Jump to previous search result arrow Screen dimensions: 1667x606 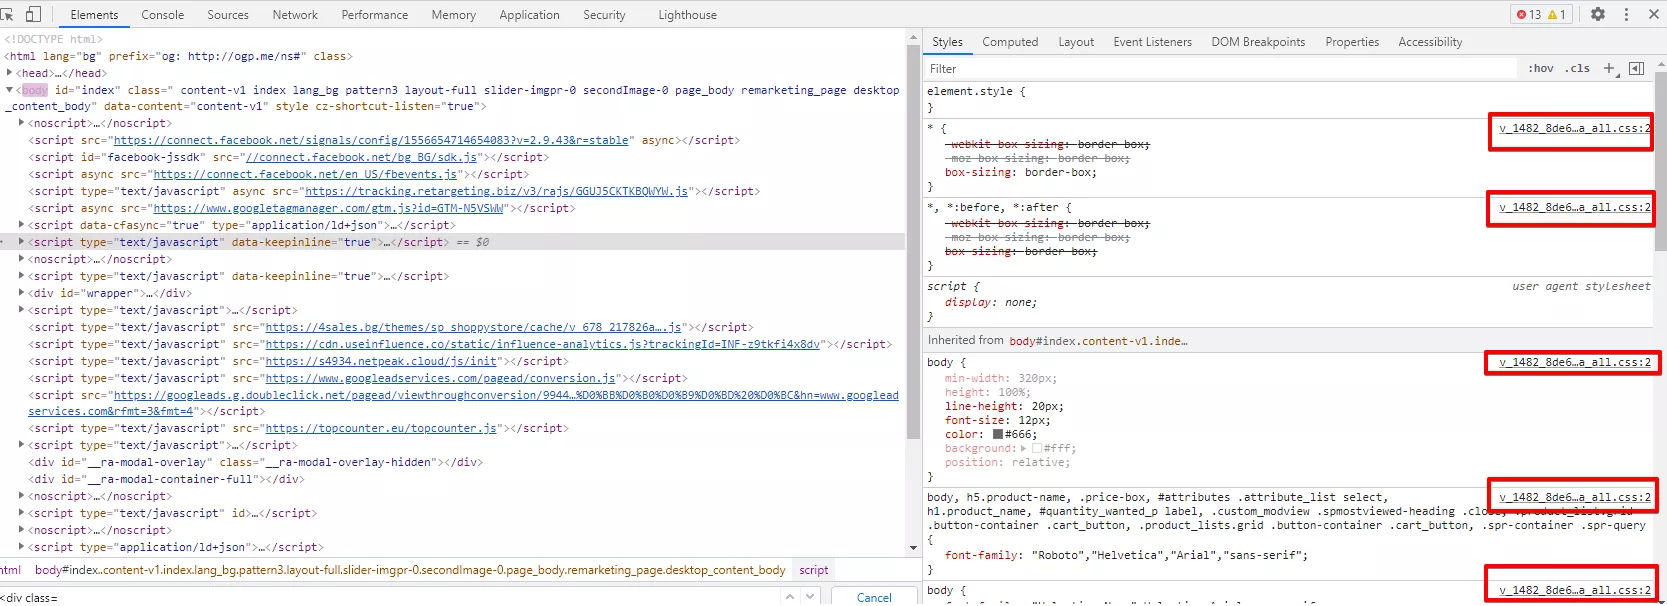[790, 597]
